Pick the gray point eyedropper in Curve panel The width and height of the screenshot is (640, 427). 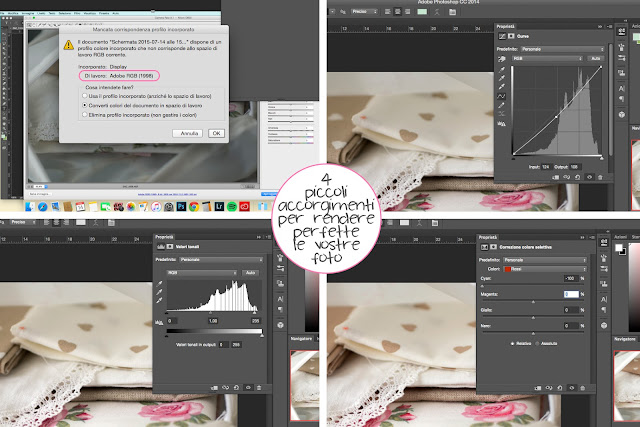[x=502, y=78]
